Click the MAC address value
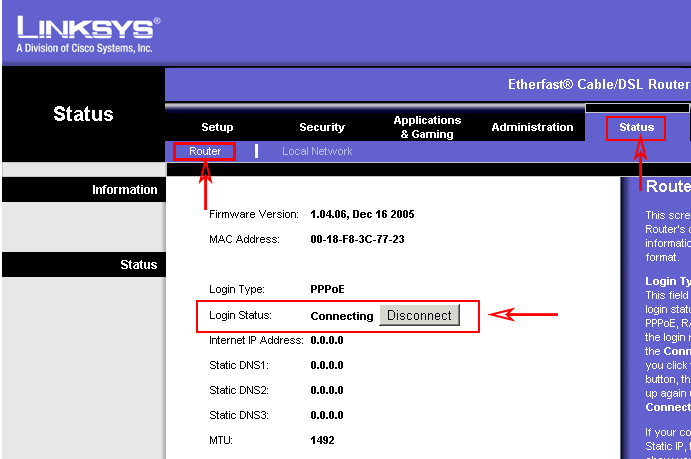The image size is (691, 459). (x=357, y=239)
